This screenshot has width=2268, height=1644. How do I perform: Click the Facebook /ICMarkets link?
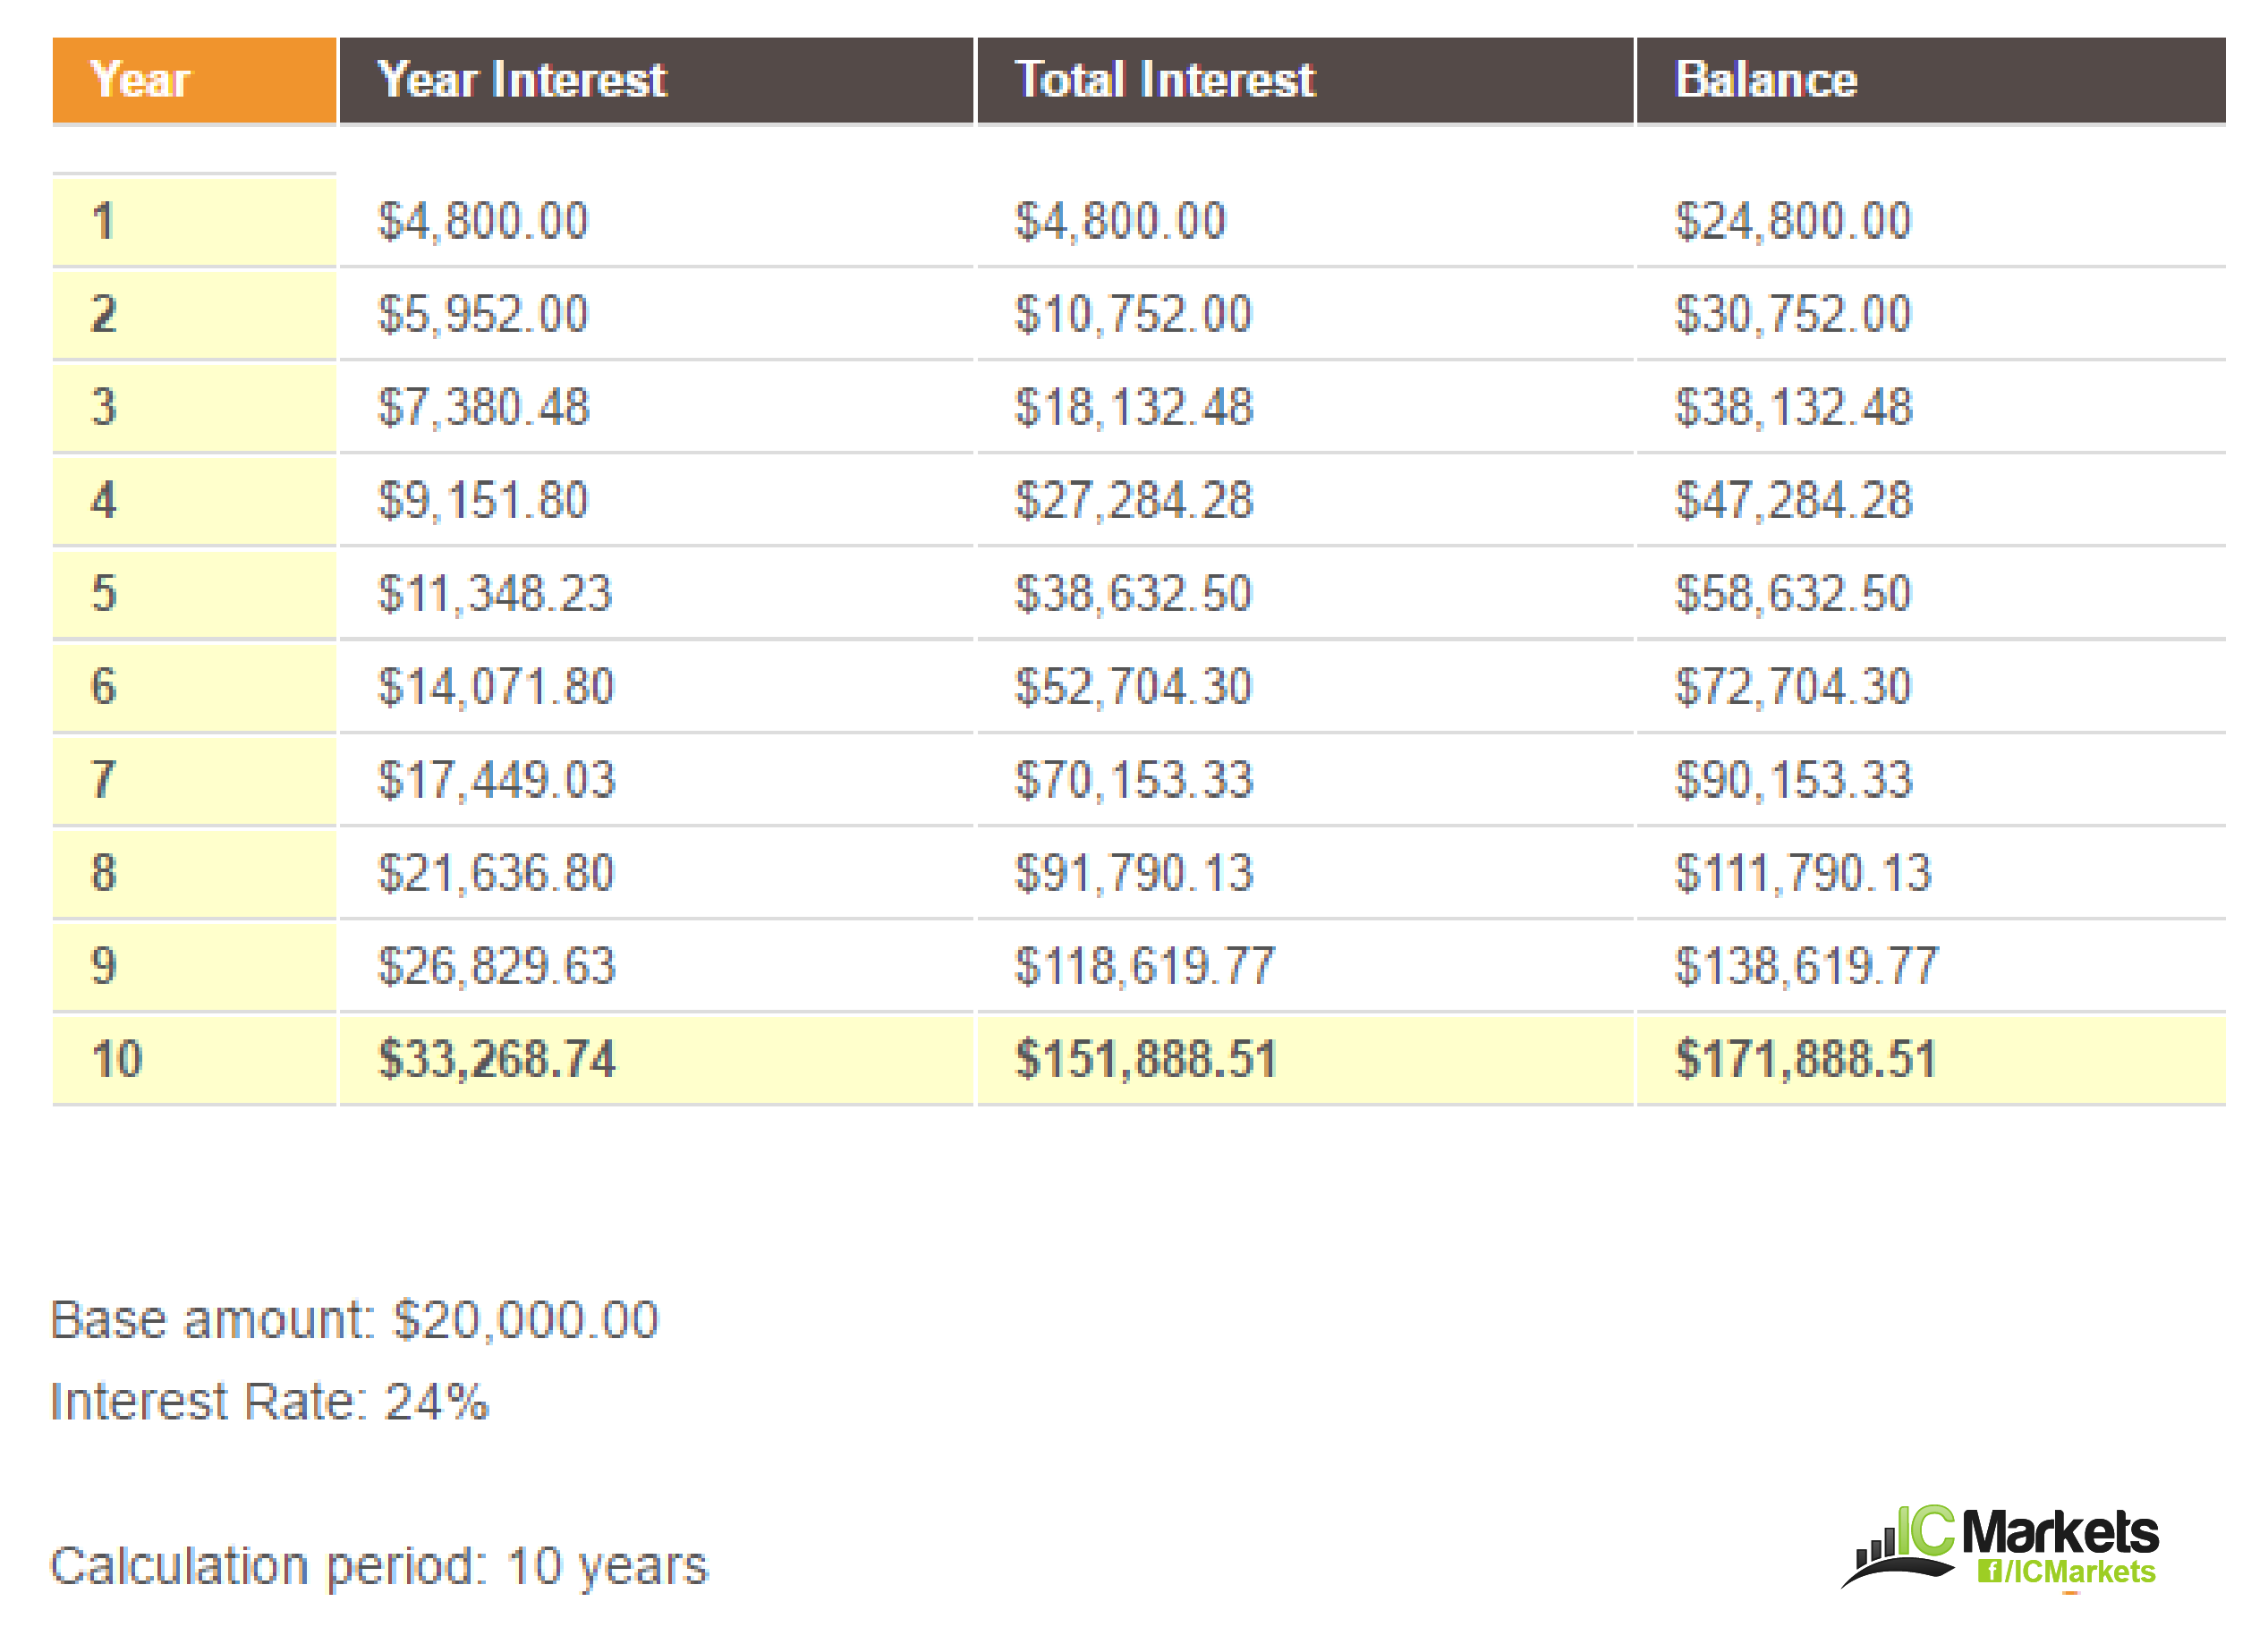pyautogui.click(x=2066, y=1572)
